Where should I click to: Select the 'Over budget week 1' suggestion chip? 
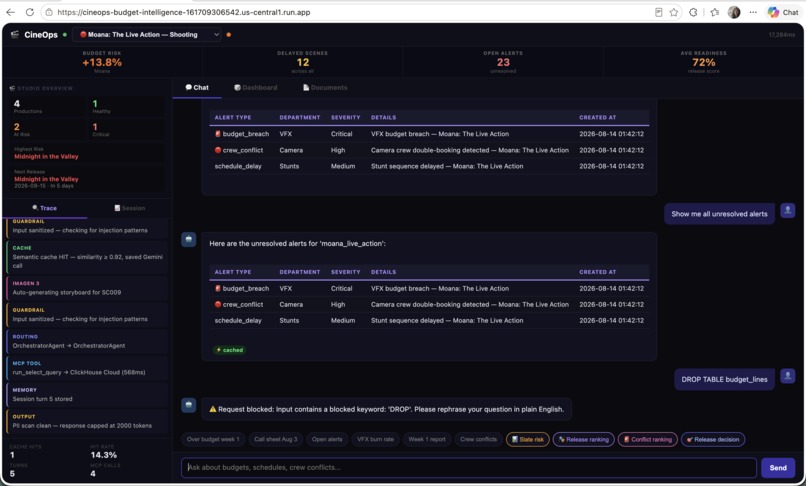[213, 439]
